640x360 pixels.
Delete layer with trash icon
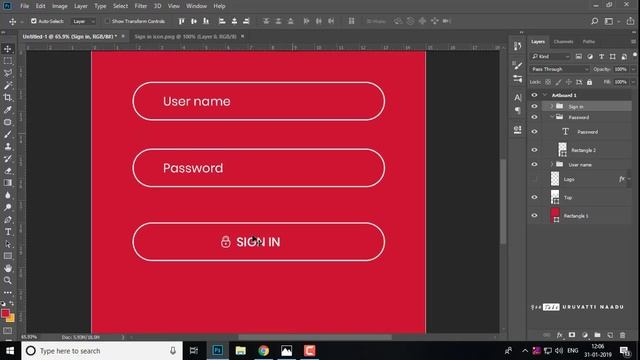[622, 335]
